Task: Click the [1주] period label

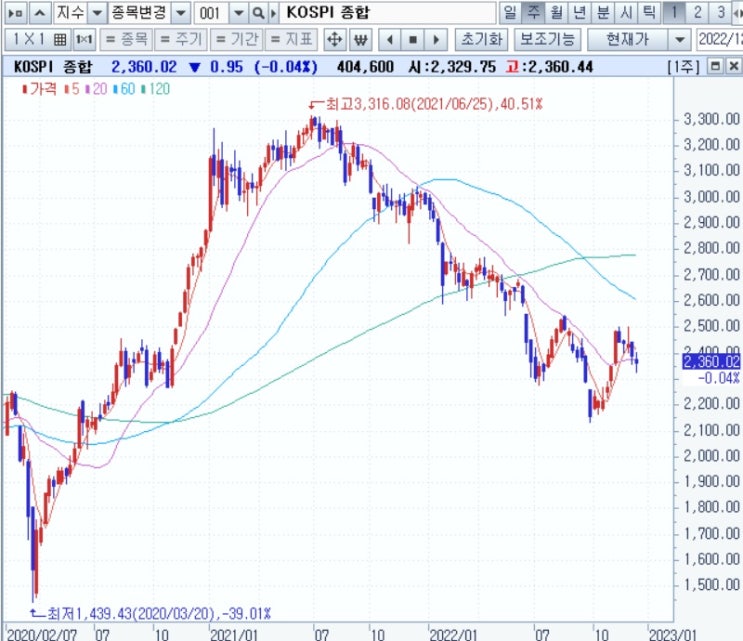Action: (x=683, y=67)
